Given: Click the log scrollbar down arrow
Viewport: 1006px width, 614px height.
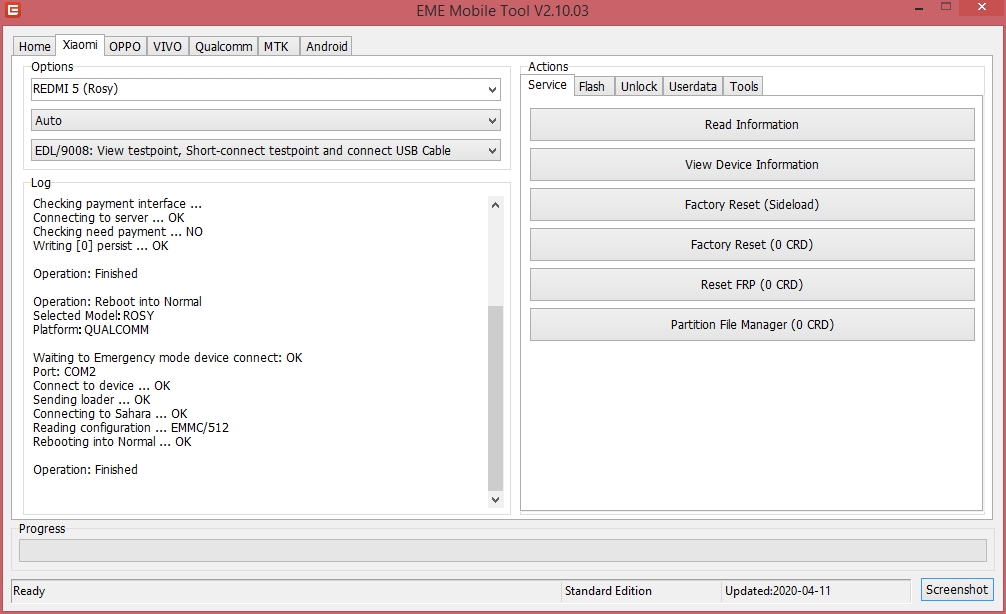Looking at the screenshot, I should tap(495, 499).
